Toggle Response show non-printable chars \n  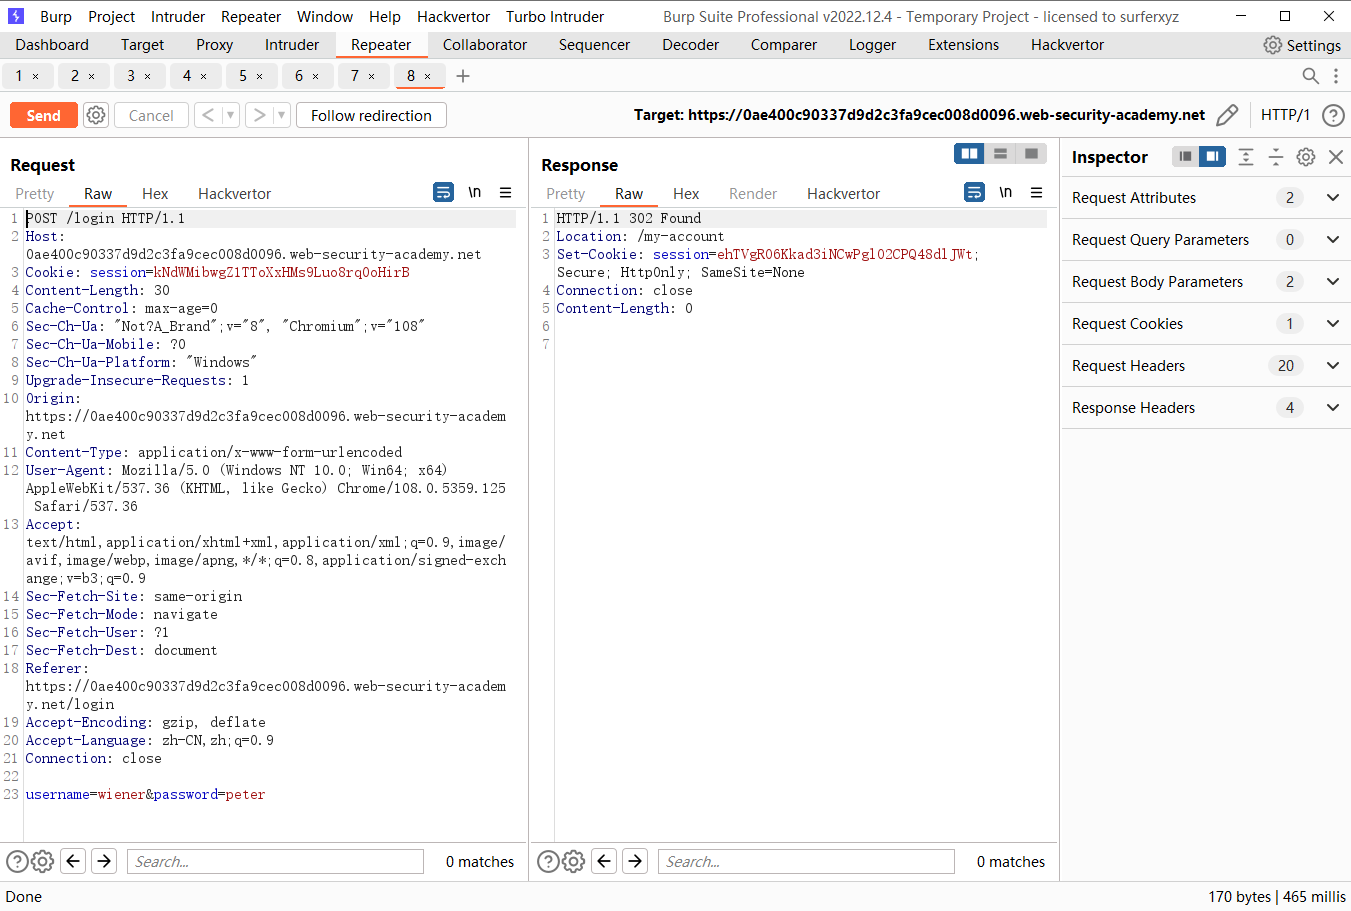coord(1006,192)
